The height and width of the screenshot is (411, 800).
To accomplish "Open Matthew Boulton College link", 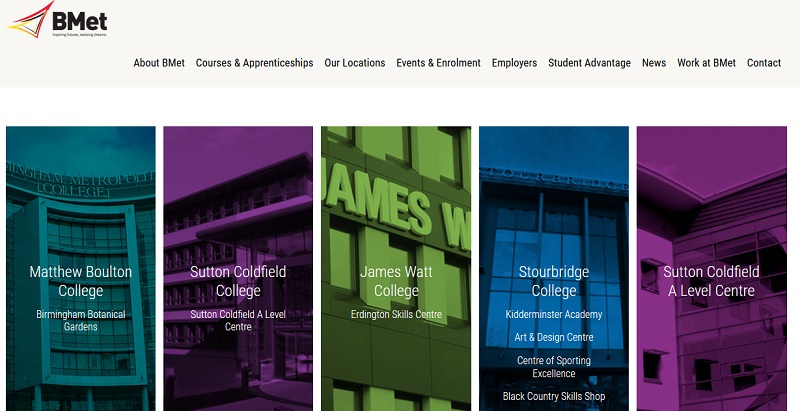I will click(81, 281).
